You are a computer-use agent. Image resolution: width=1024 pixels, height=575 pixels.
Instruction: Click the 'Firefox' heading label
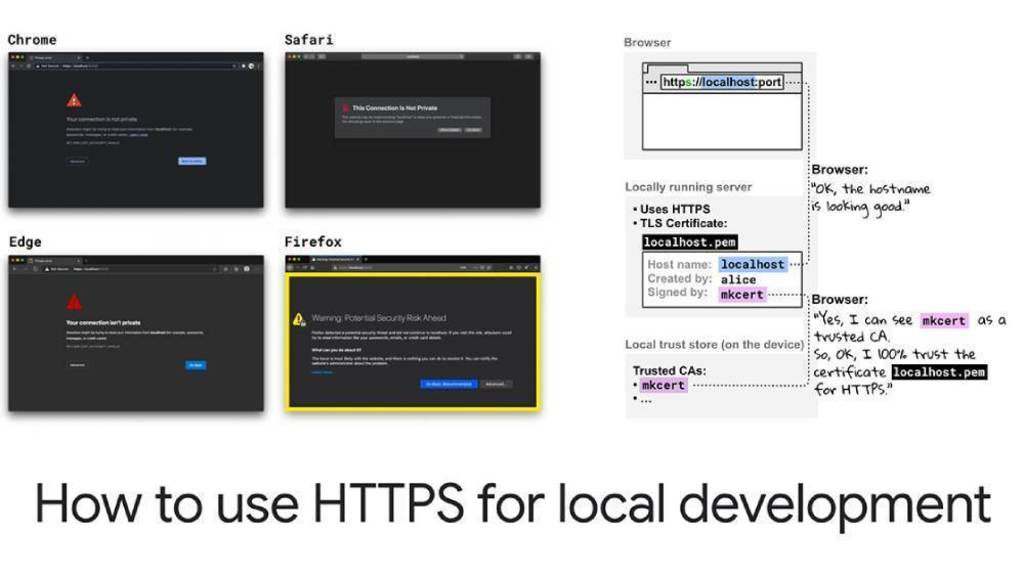(313, 242)
